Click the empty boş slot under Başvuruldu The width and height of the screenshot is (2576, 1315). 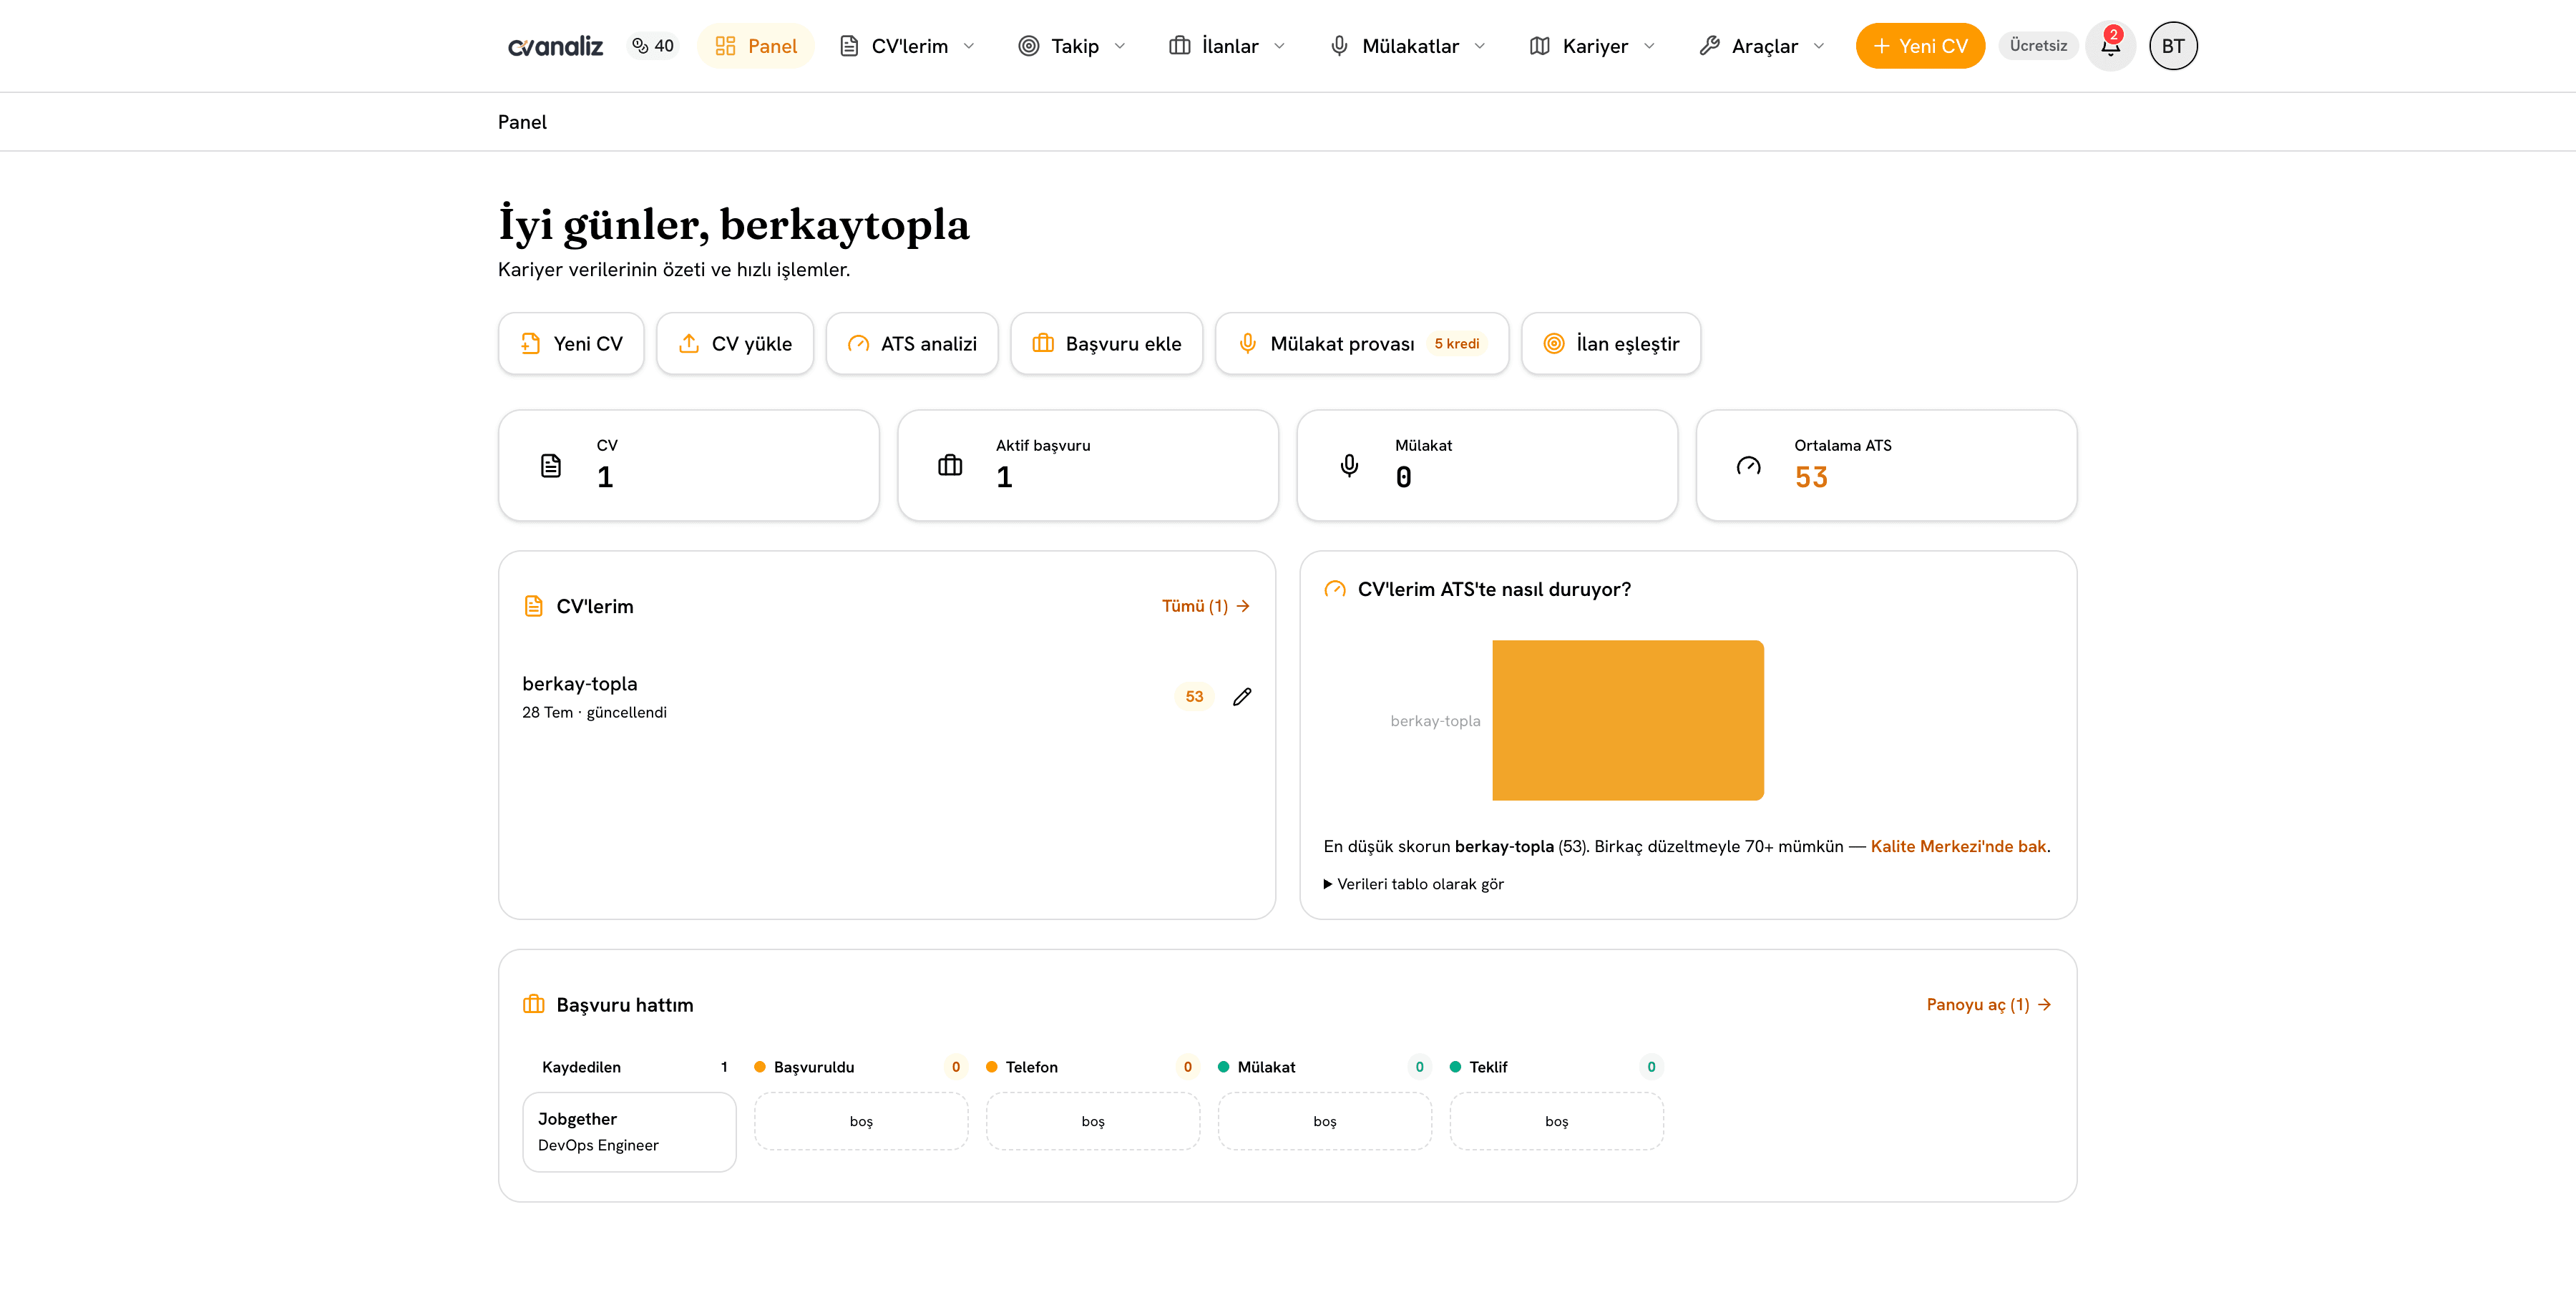861,1121
